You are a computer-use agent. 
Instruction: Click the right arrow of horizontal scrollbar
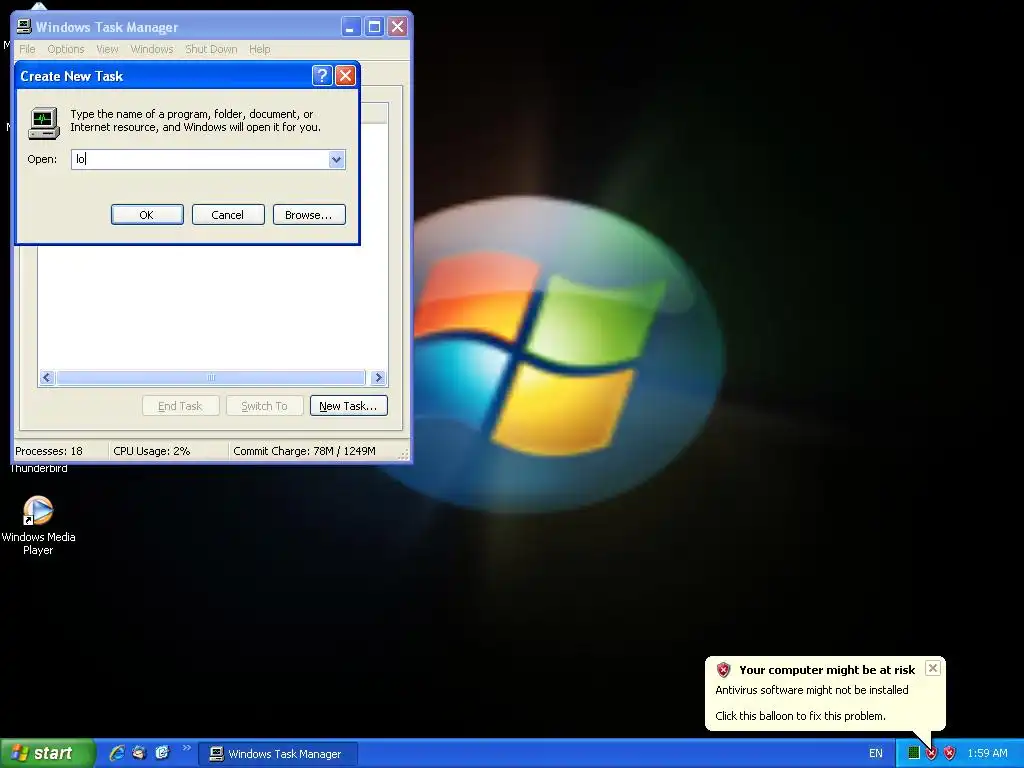(378, 377)
